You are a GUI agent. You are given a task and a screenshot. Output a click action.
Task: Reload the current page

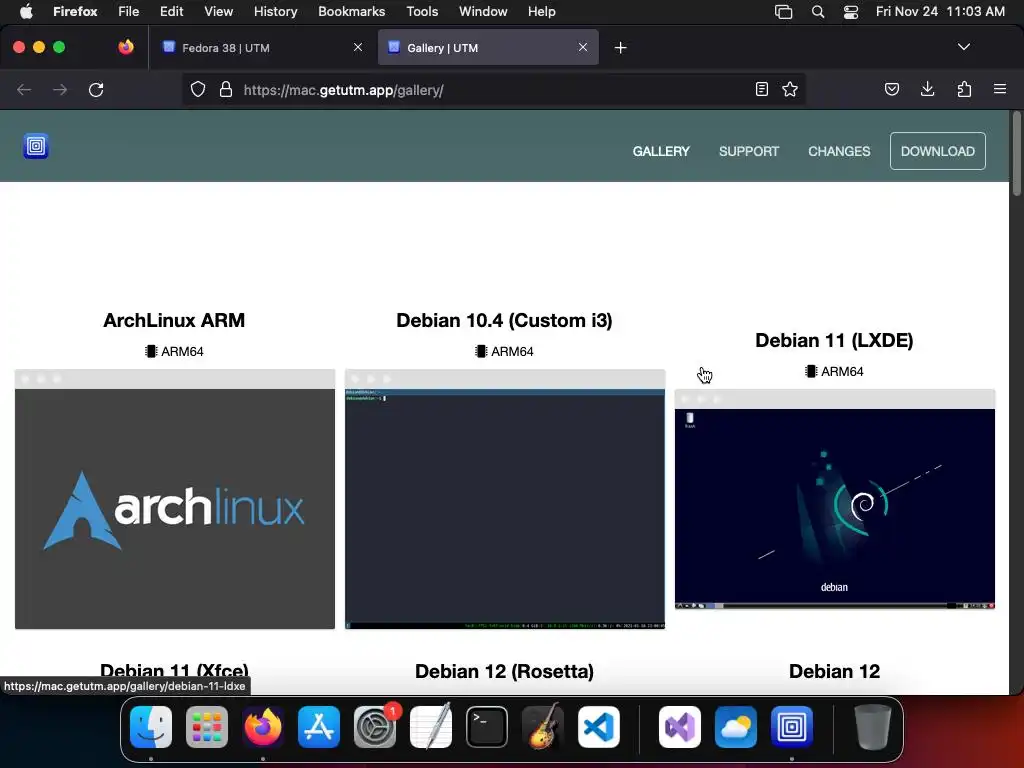96,89
